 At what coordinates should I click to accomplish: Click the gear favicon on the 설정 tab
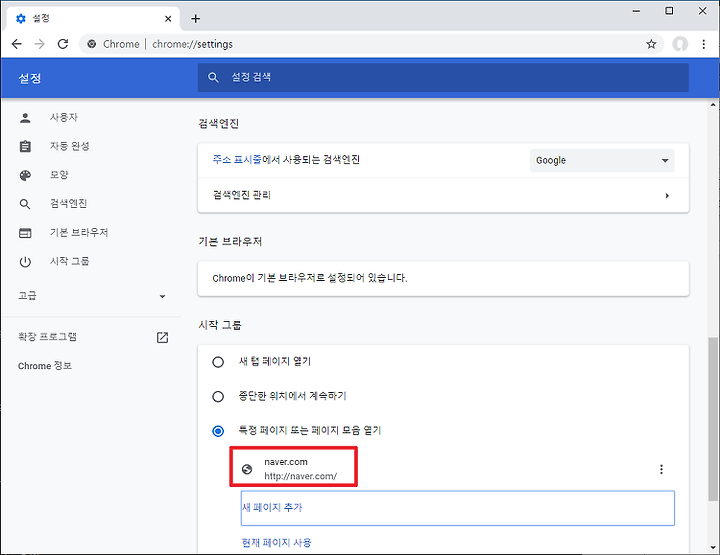[21, 18]
